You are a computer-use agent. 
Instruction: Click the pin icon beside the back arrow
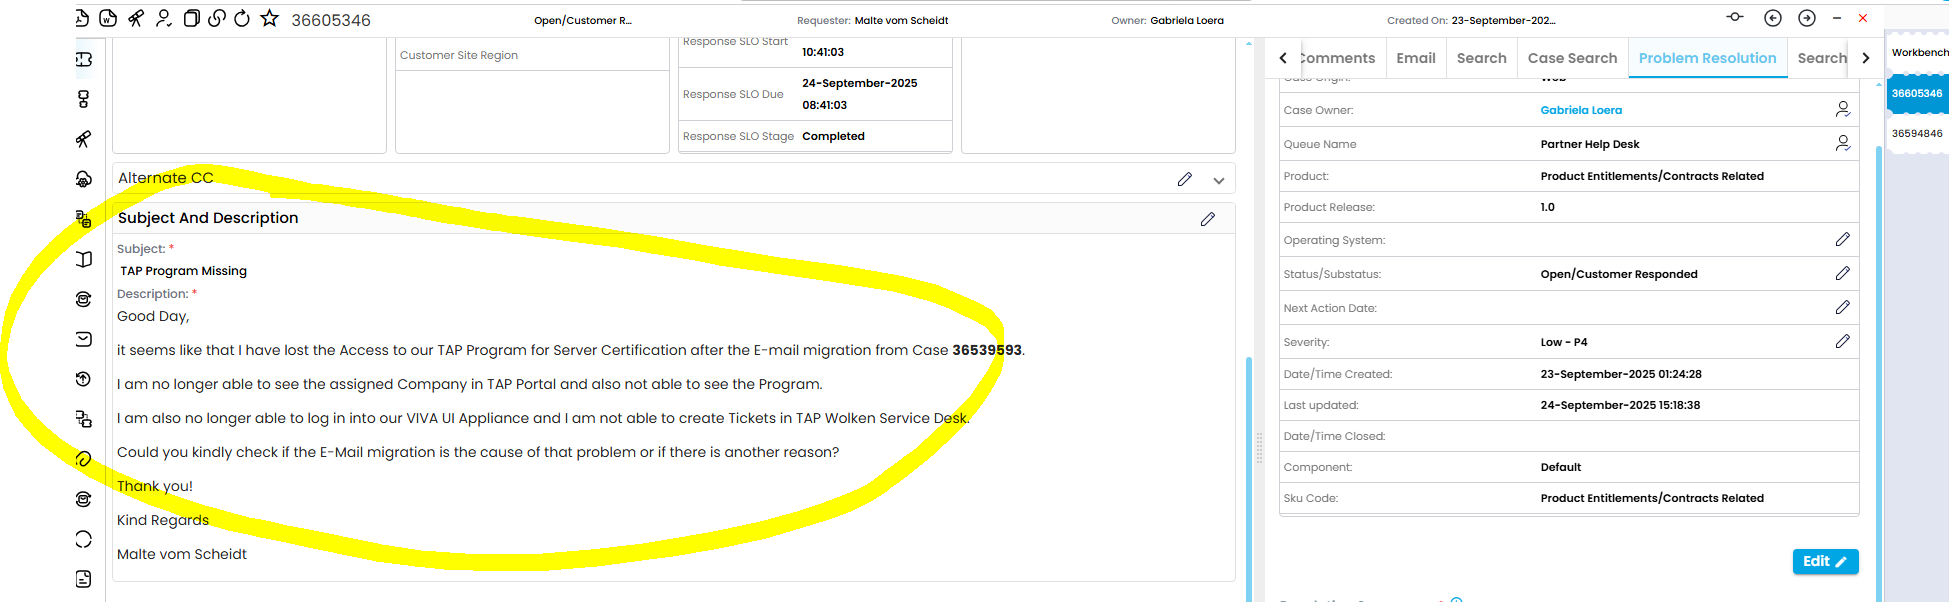pos(1735,17)
